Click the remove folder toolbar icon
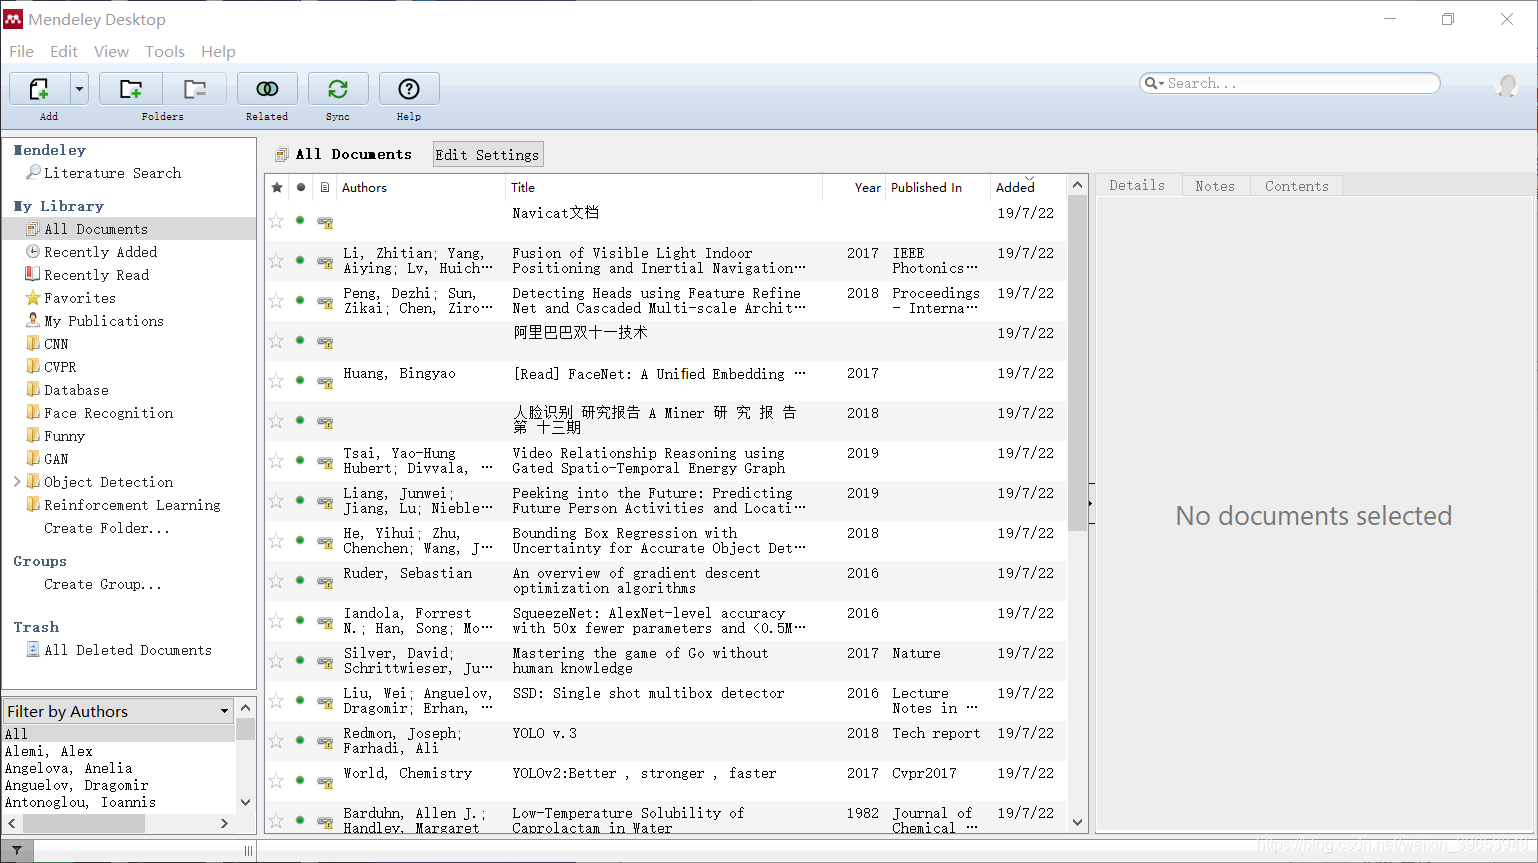Screen dimensions: 1538x863 coord(195,89)
